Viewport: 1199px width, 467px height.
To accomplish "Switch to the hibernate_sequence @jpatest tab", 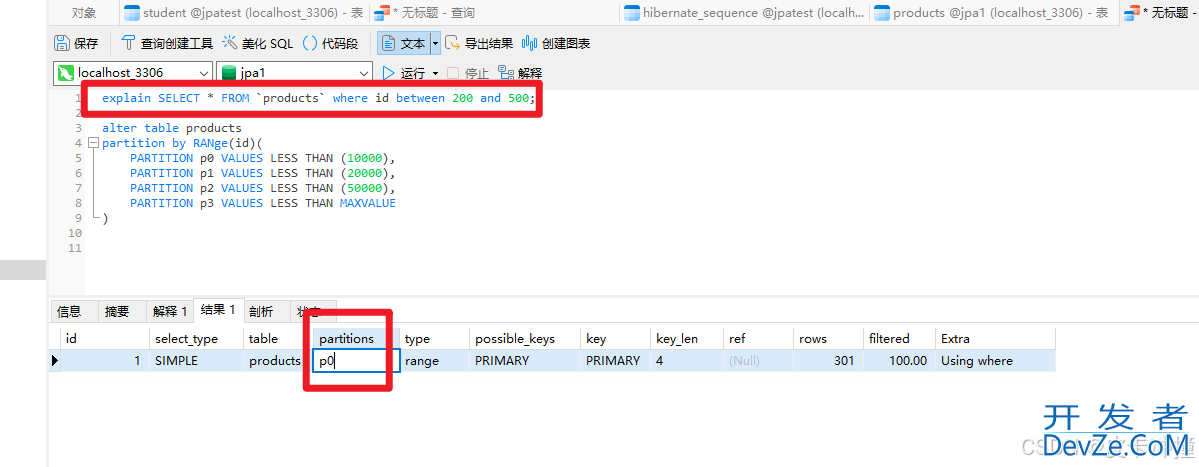I will click(x=744, y=12).
